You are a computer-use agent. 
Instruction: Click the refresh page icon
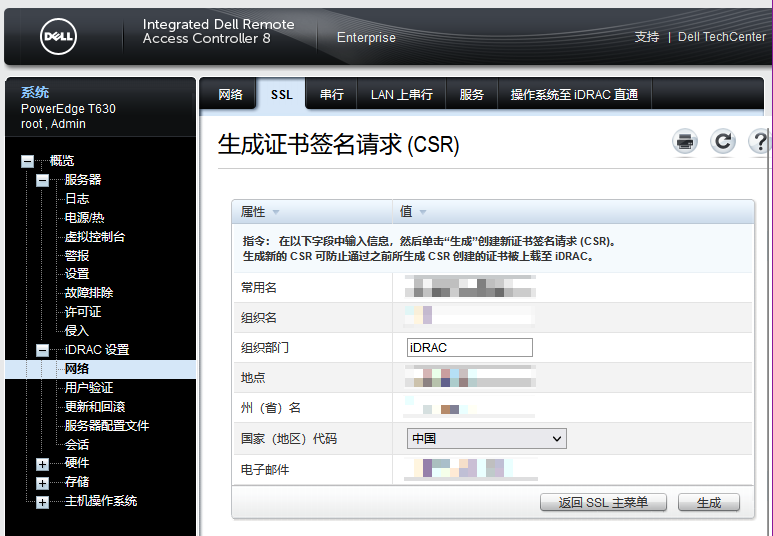pyautogui.click(x=723, y=142)
